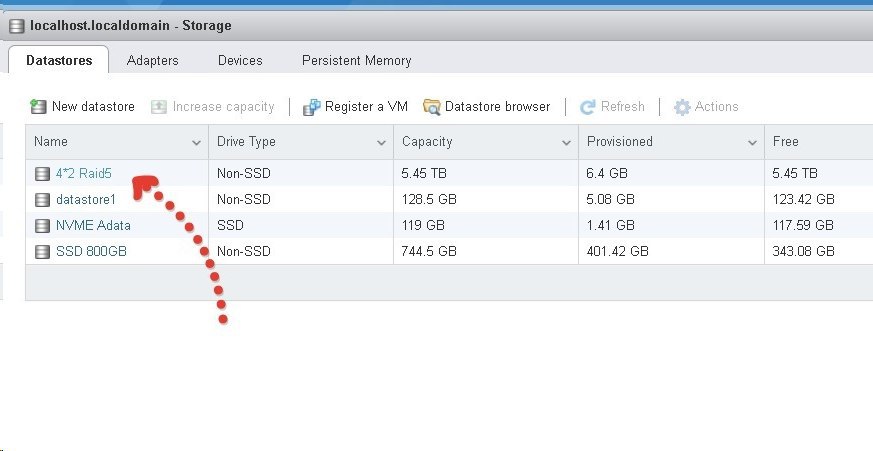
Task: Open the Name column dropdown arrow
Action: coord(196,143)
